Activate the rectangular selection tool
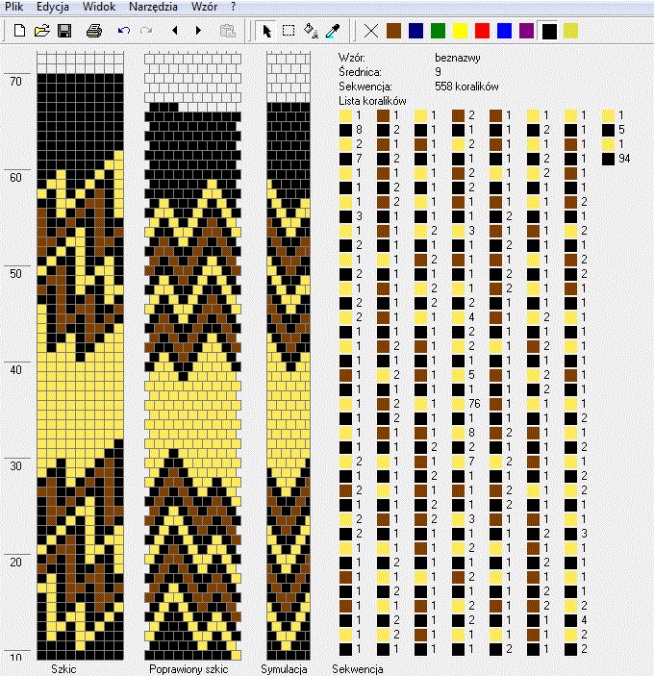 [x=288, y=31]
